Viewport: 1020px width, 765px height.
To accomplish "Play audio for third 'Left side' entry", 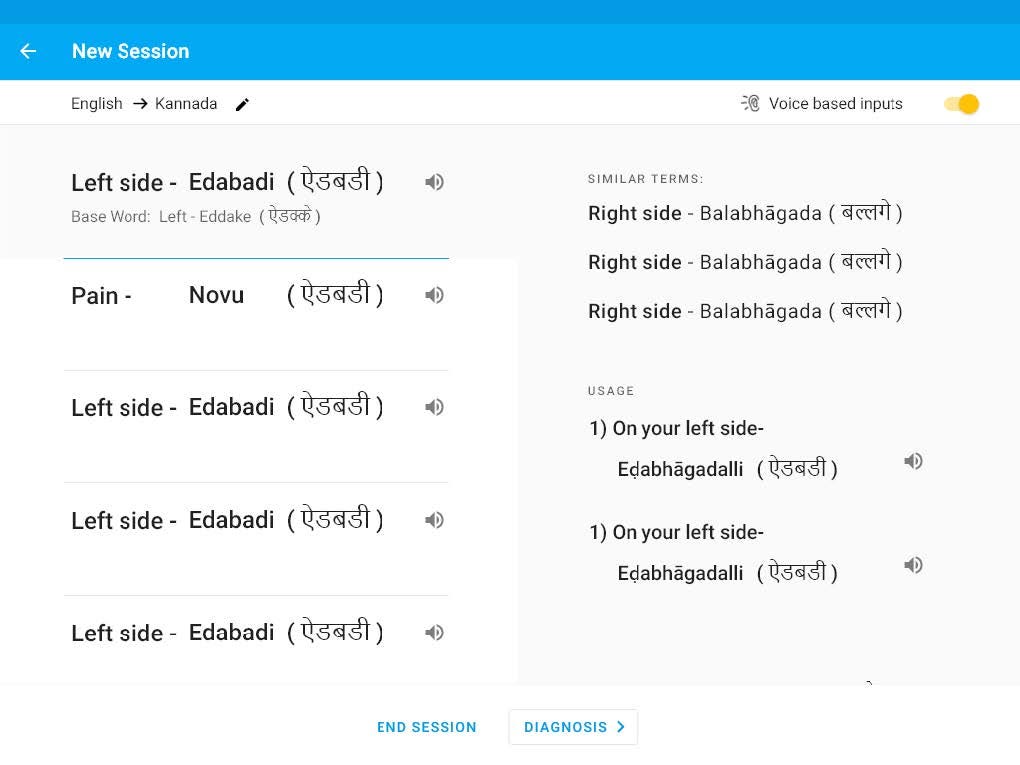I will (434, 520).
